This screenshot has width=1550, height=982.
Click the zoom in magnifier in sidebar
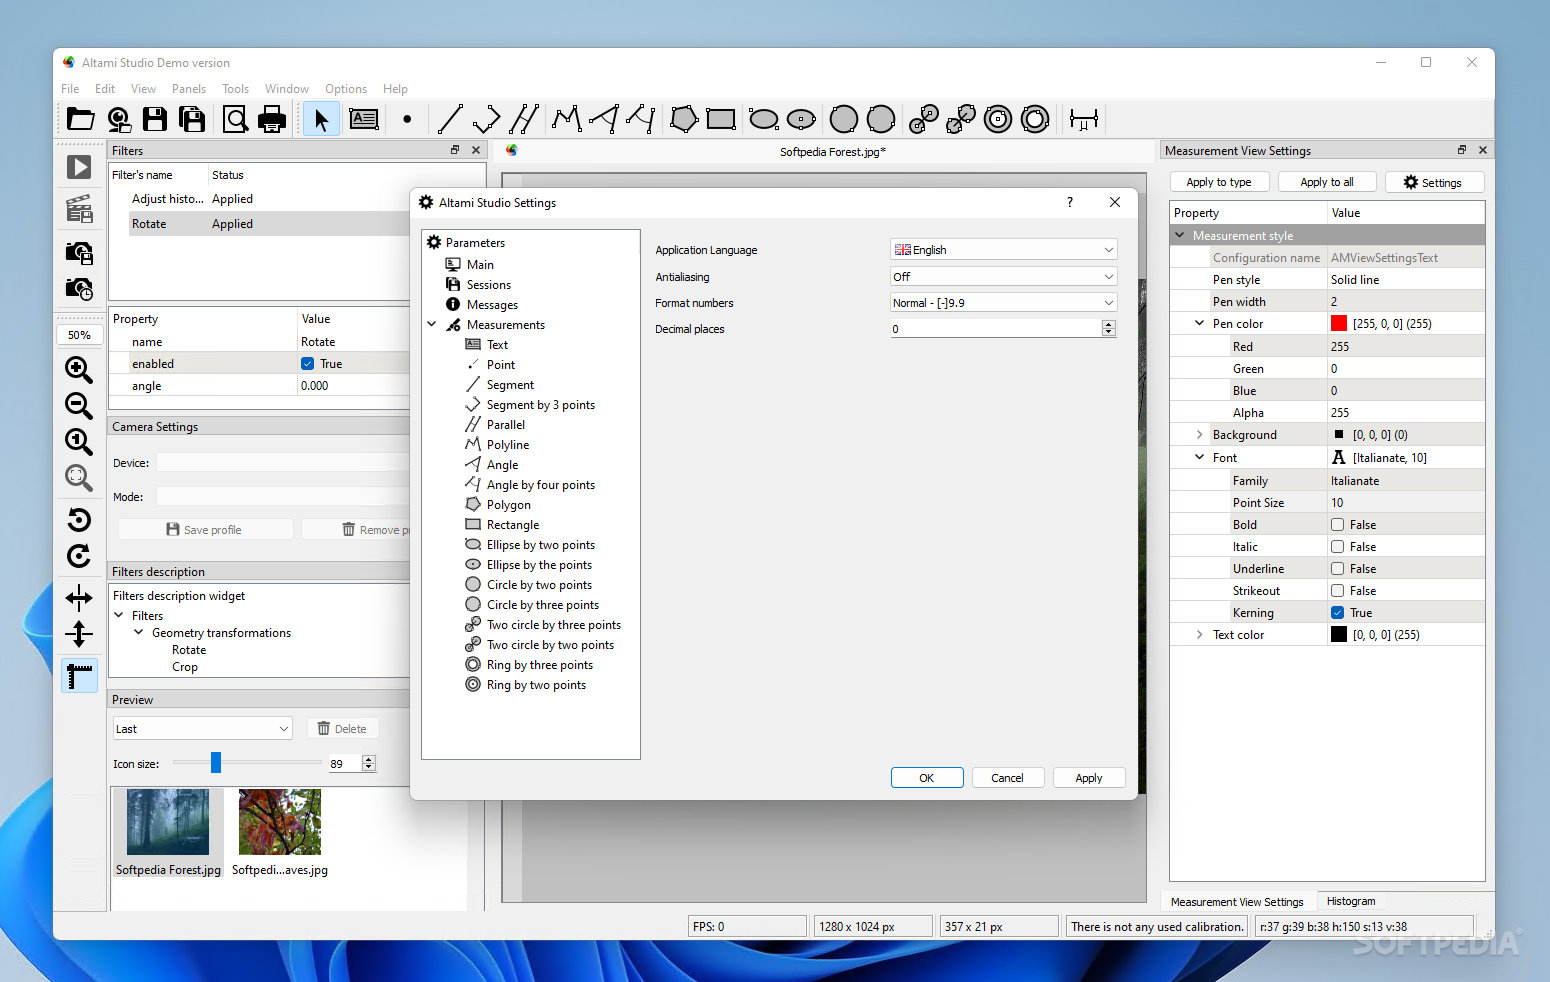(x=79, y=369)
